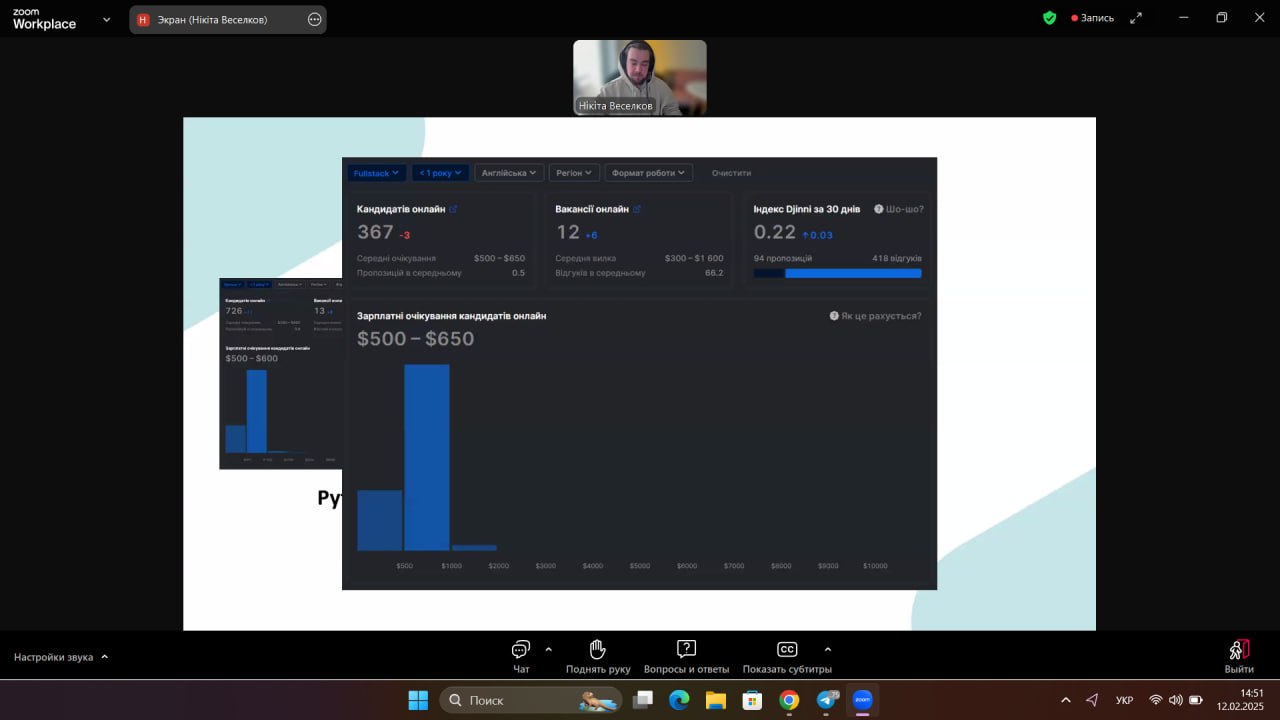This screenshot has height=720, width=1280.
Task: Open the chevron next to Чат
Action: (x=548, y=649)
